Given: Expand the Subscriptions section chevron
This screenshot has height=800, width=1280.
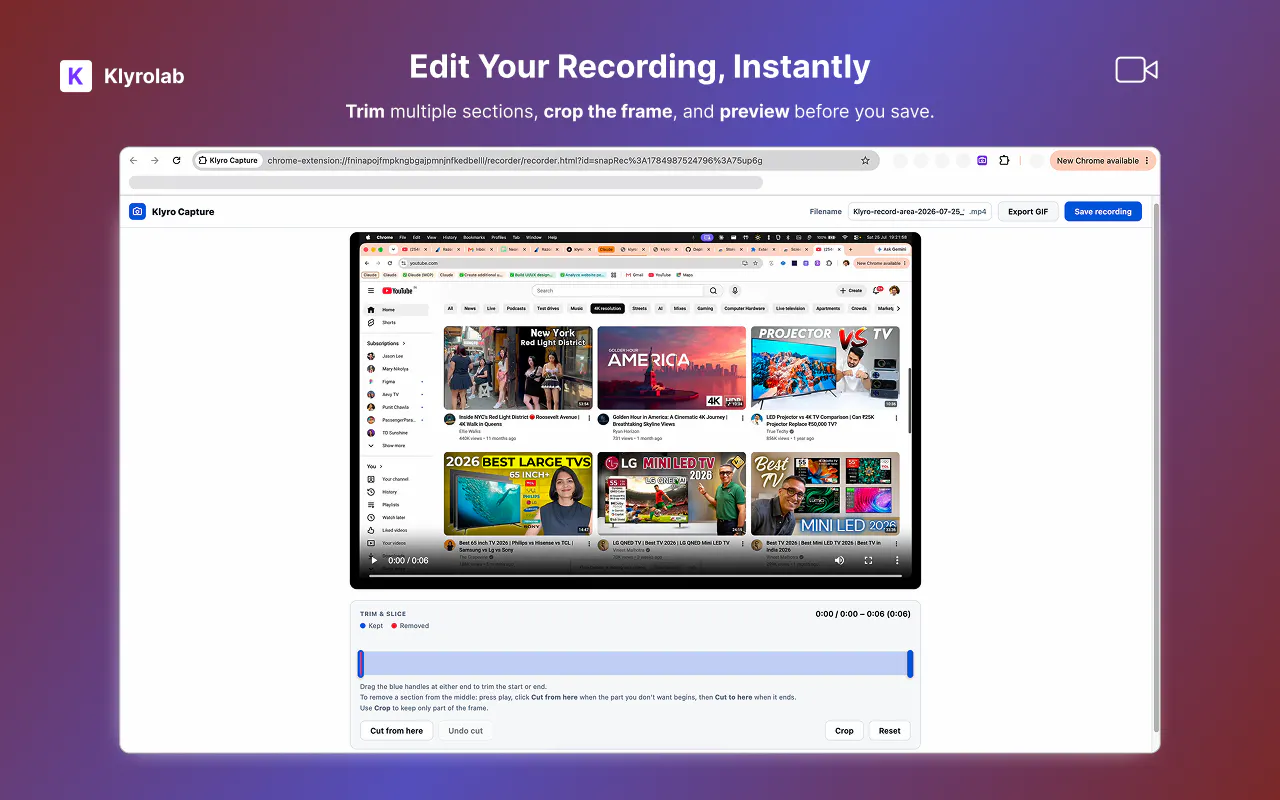Looking at the screenshot, I should tap(404, 344).
